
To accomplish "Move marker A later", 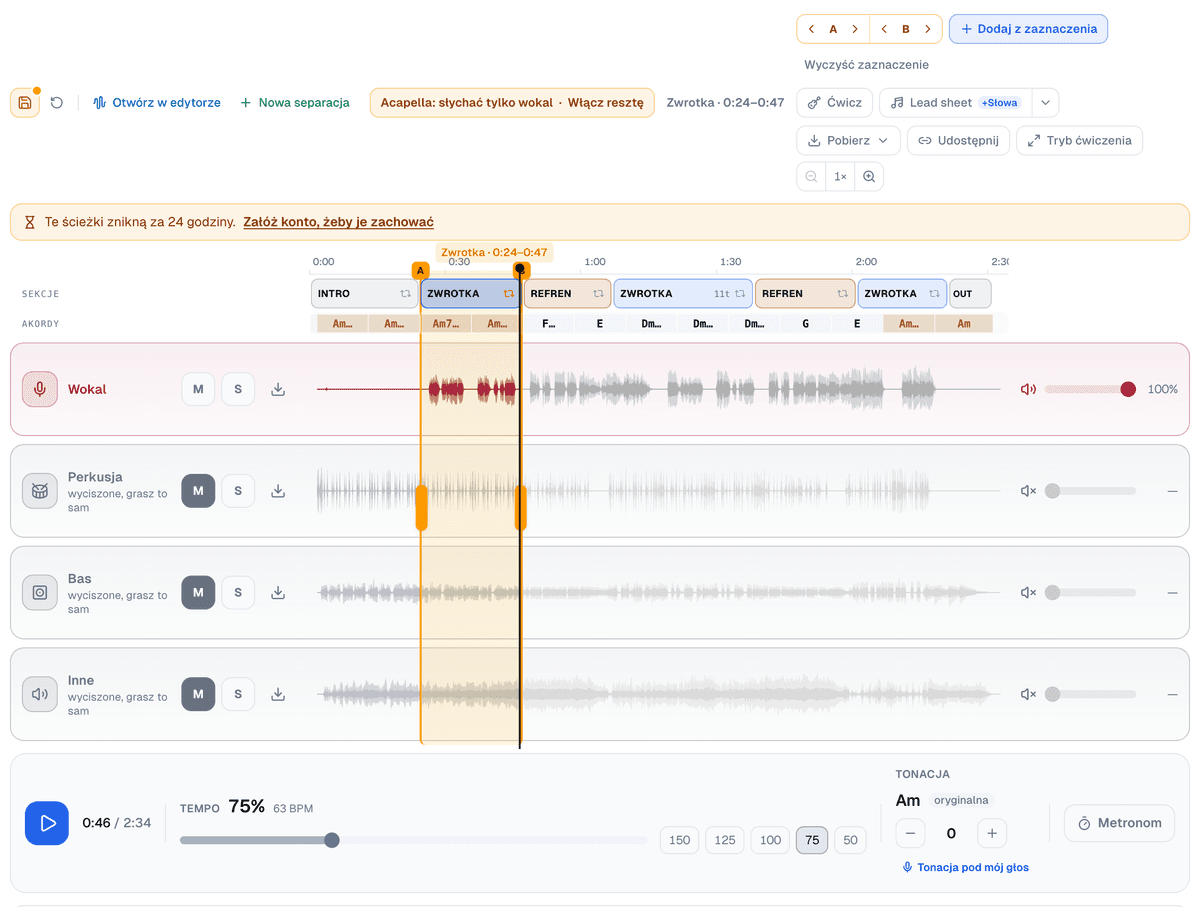I will tap(855, 29).
